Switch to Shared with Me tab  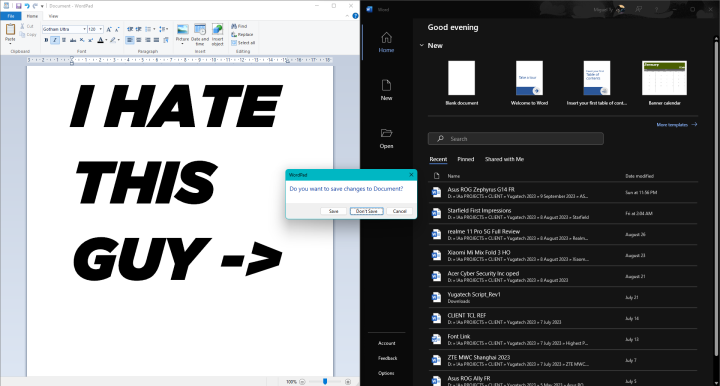(504, 159)
